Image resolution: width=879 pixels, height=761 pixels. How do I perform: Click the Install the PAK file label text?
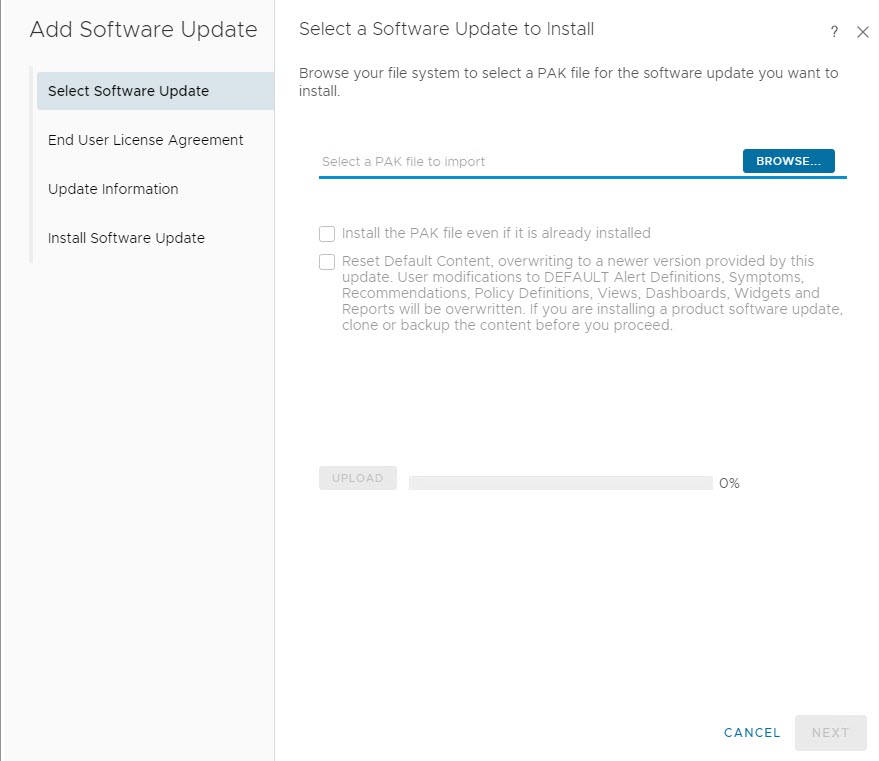496,233
